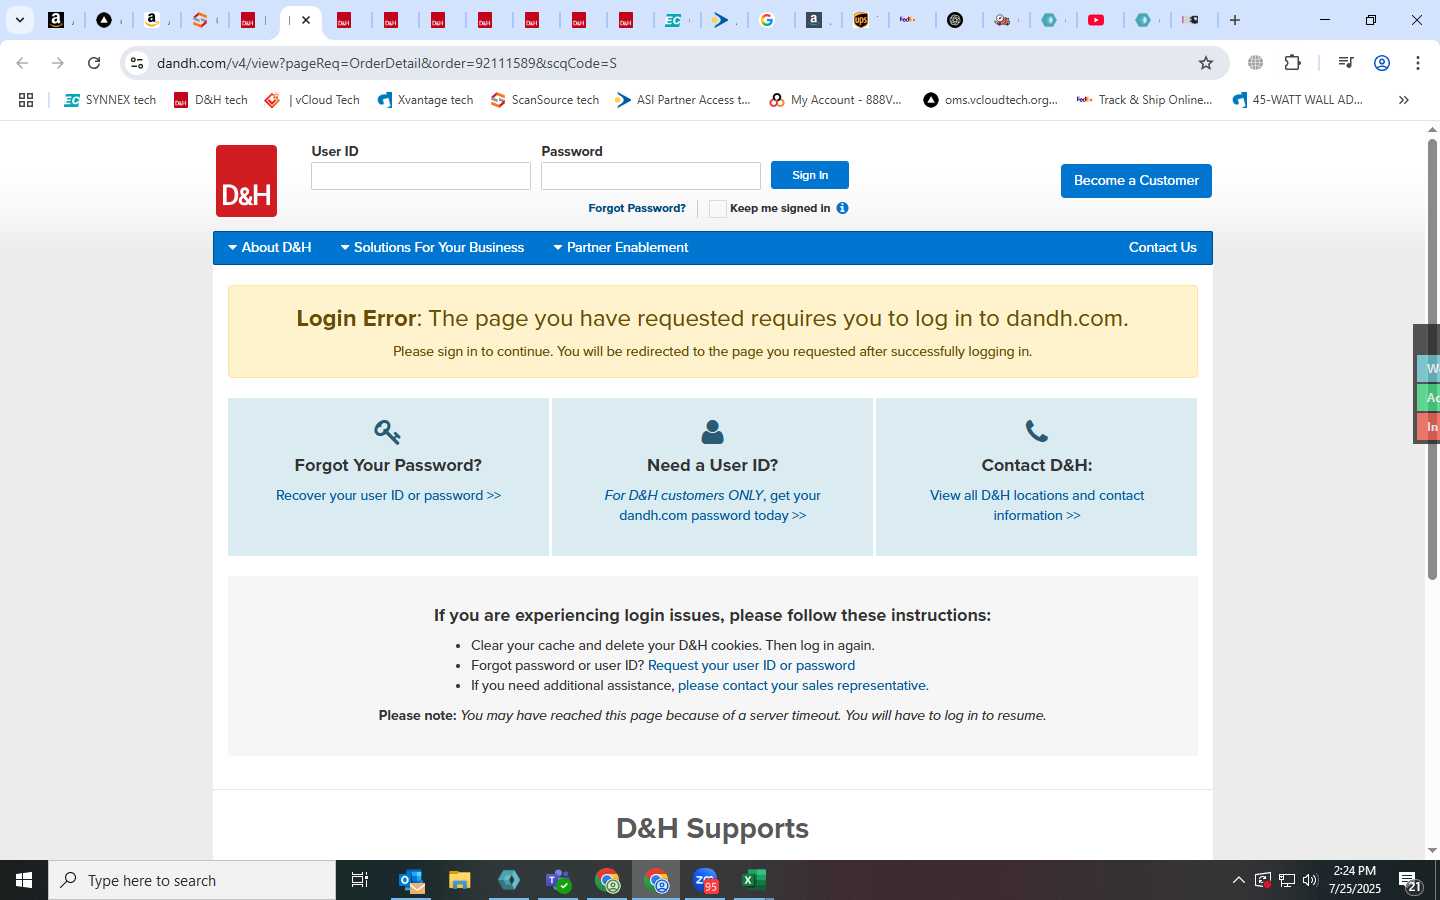Show more bookmarks with the double chevron
Viewport: 1440px width, 900px height.
pyautogui.click(x=1404, y=100)
